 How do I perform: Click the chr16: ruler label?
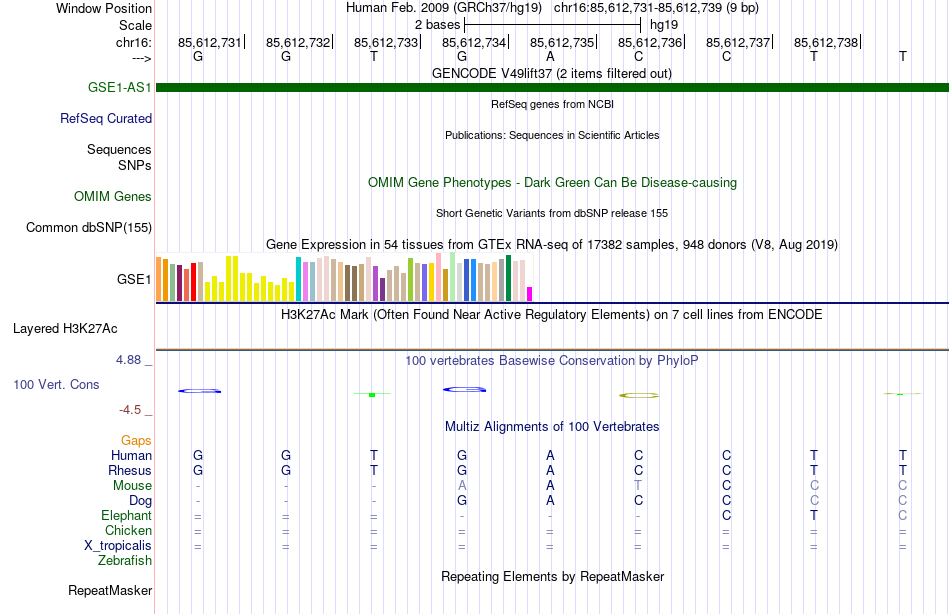(134, 42)
